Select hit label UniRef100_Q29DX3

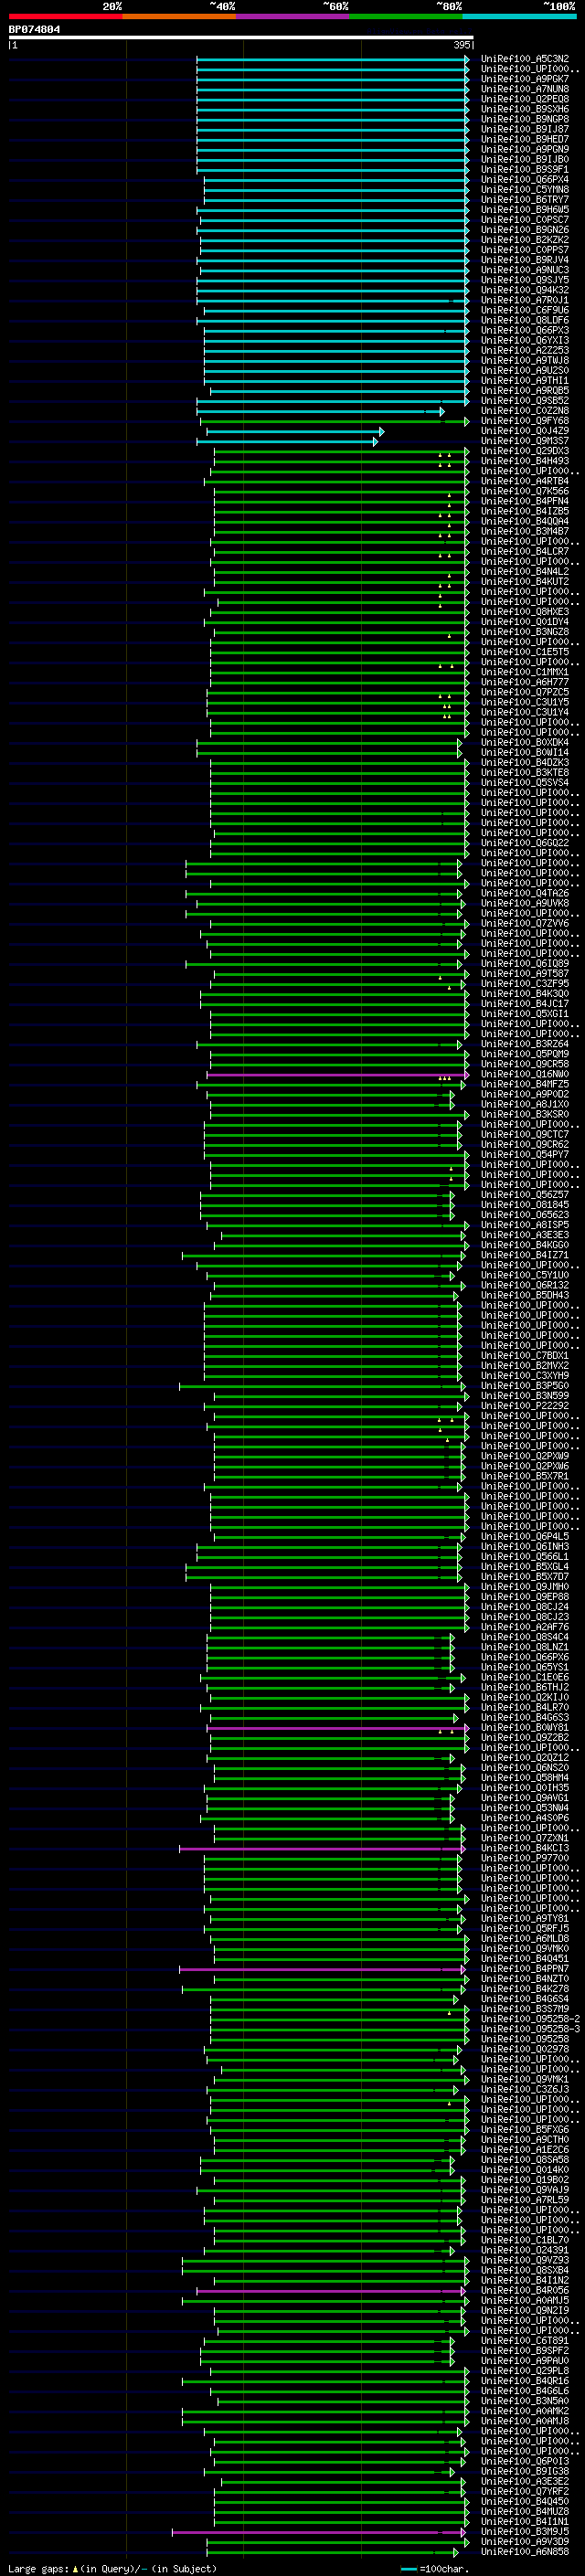coord(525,451)
